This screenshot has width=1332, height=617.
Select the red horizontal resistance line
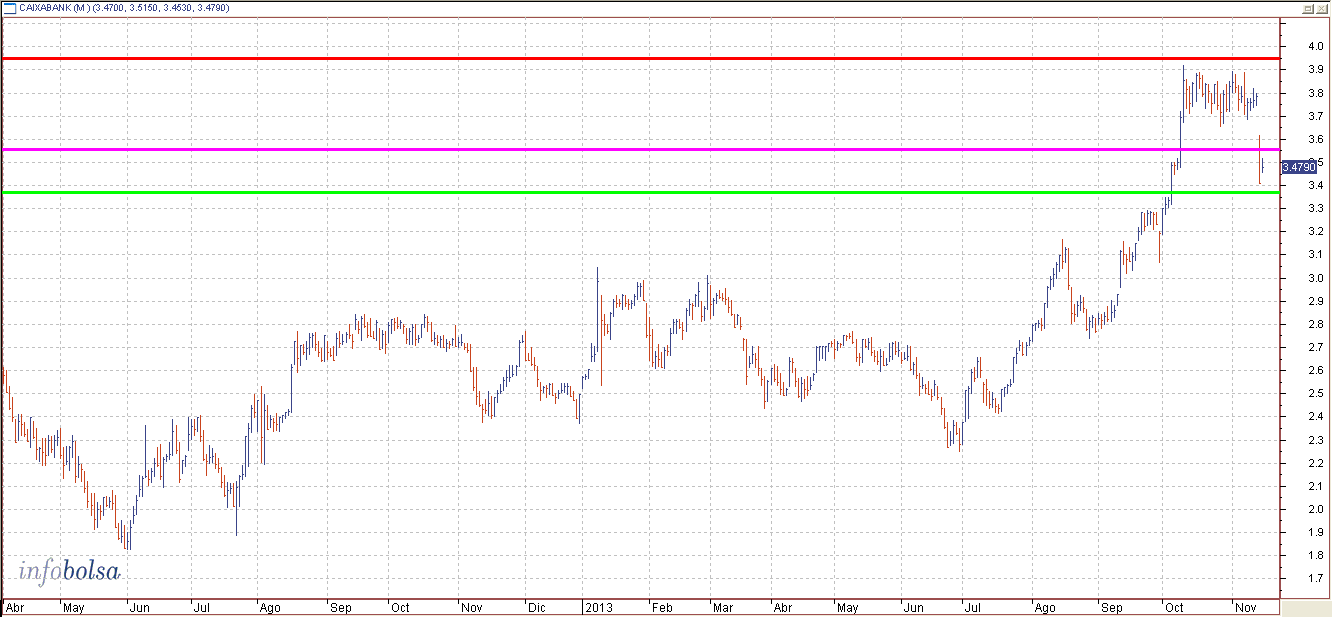tap(640, 58)
